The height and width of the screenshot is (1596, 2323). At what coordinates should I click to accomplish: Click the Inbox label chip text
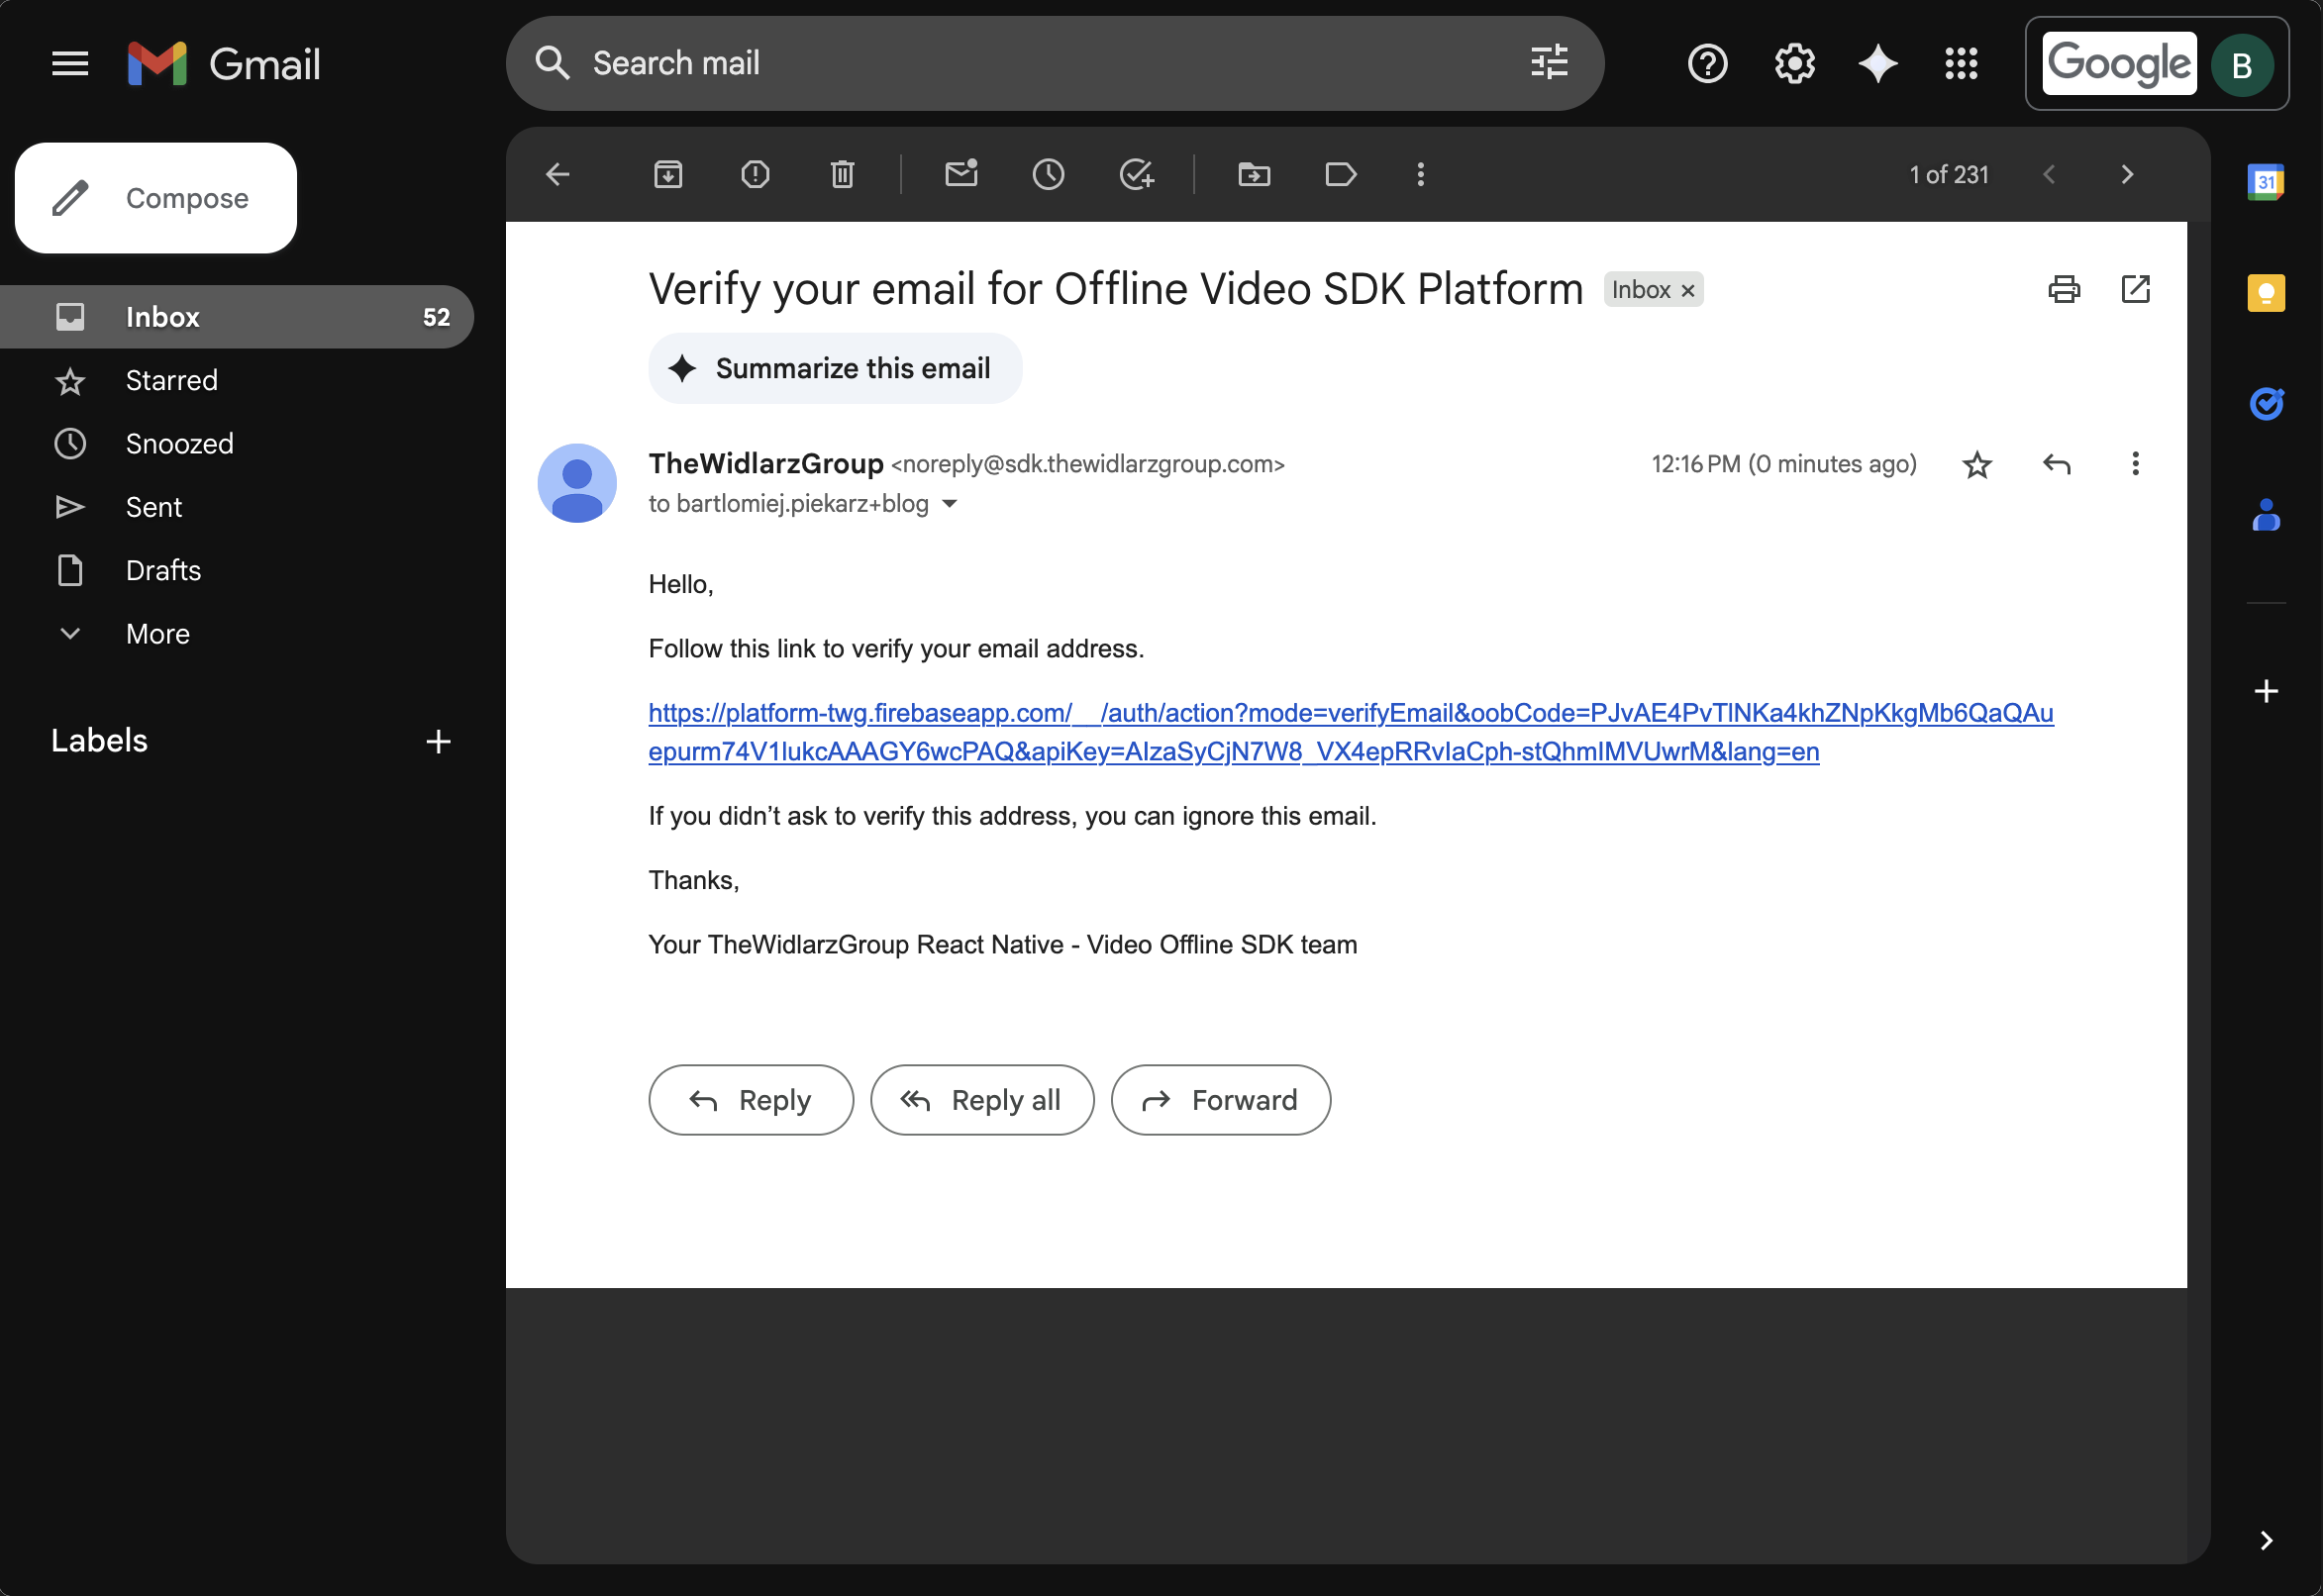1640,290
